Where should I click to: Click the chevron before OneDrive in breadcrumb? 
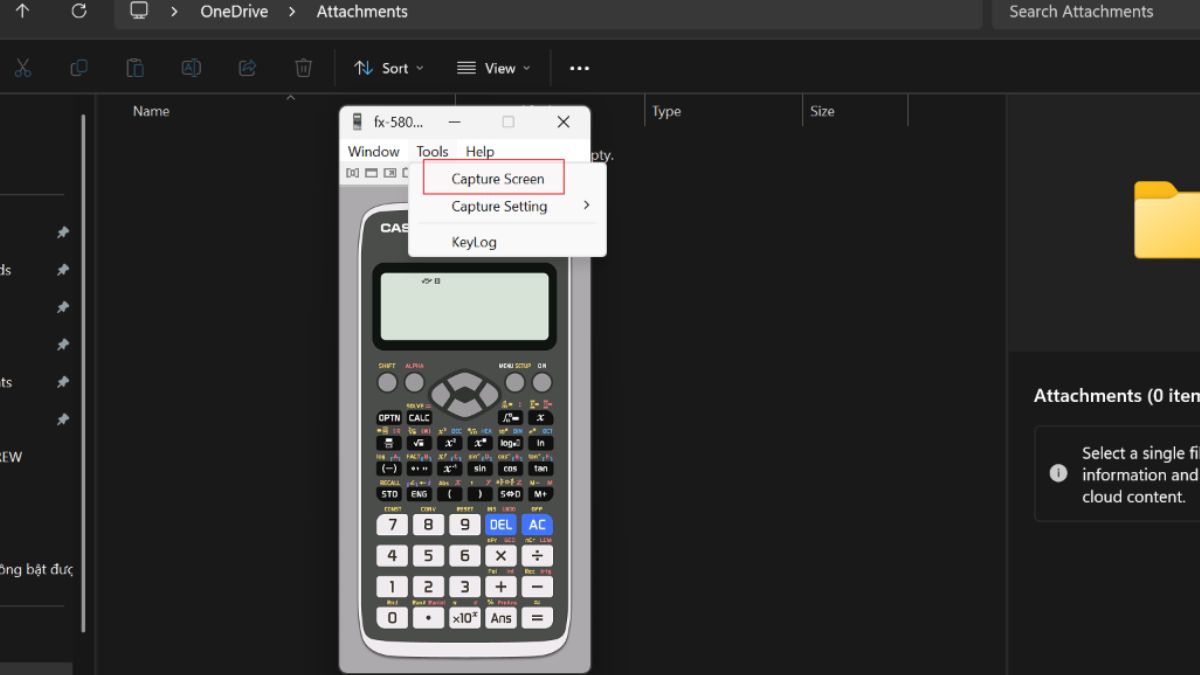pos(175,12)
